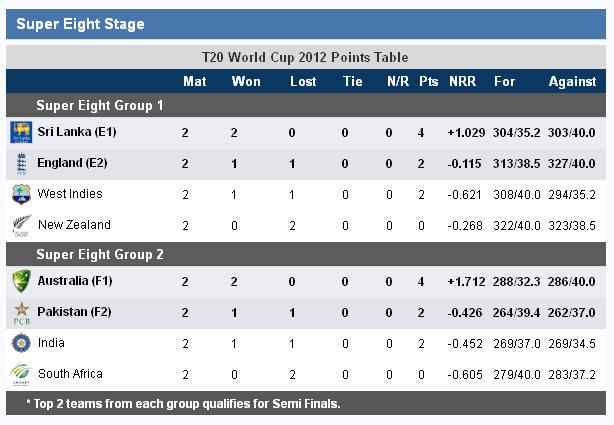Viewport: 614px width, 425px height.
Task: Select the Super Eight Stage header
Action: (x=306, y=24)
